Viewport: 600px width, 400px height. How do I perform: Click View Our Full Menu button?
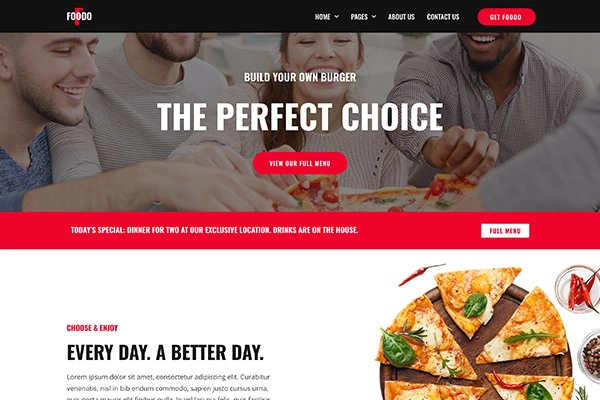click(300, 163)
